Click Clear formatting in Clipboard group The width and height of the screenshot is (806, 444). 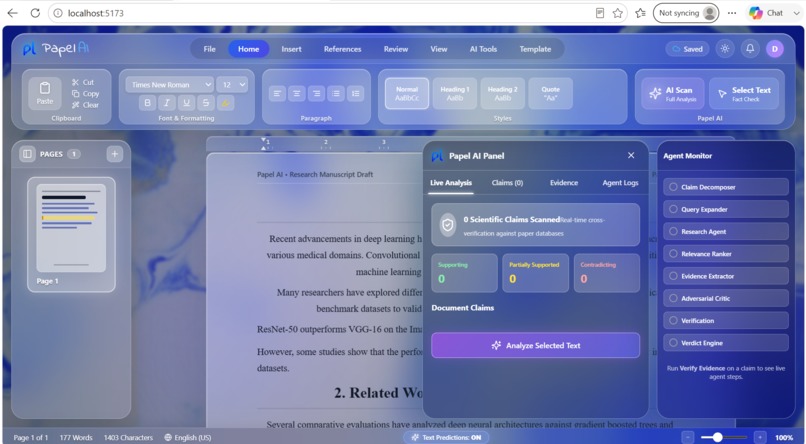click(x=85, y=105)
